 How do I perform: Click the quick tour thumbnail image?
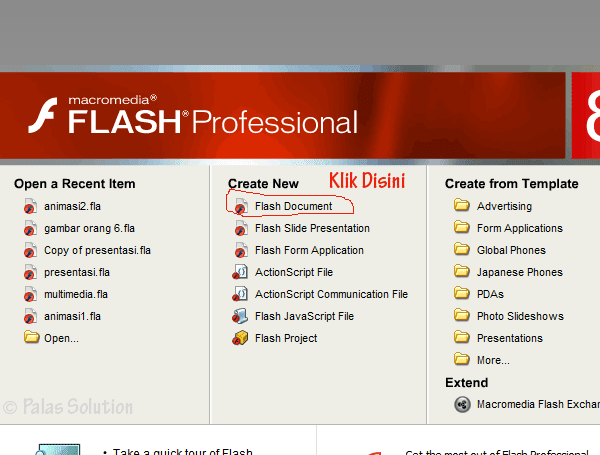(58, 450)
